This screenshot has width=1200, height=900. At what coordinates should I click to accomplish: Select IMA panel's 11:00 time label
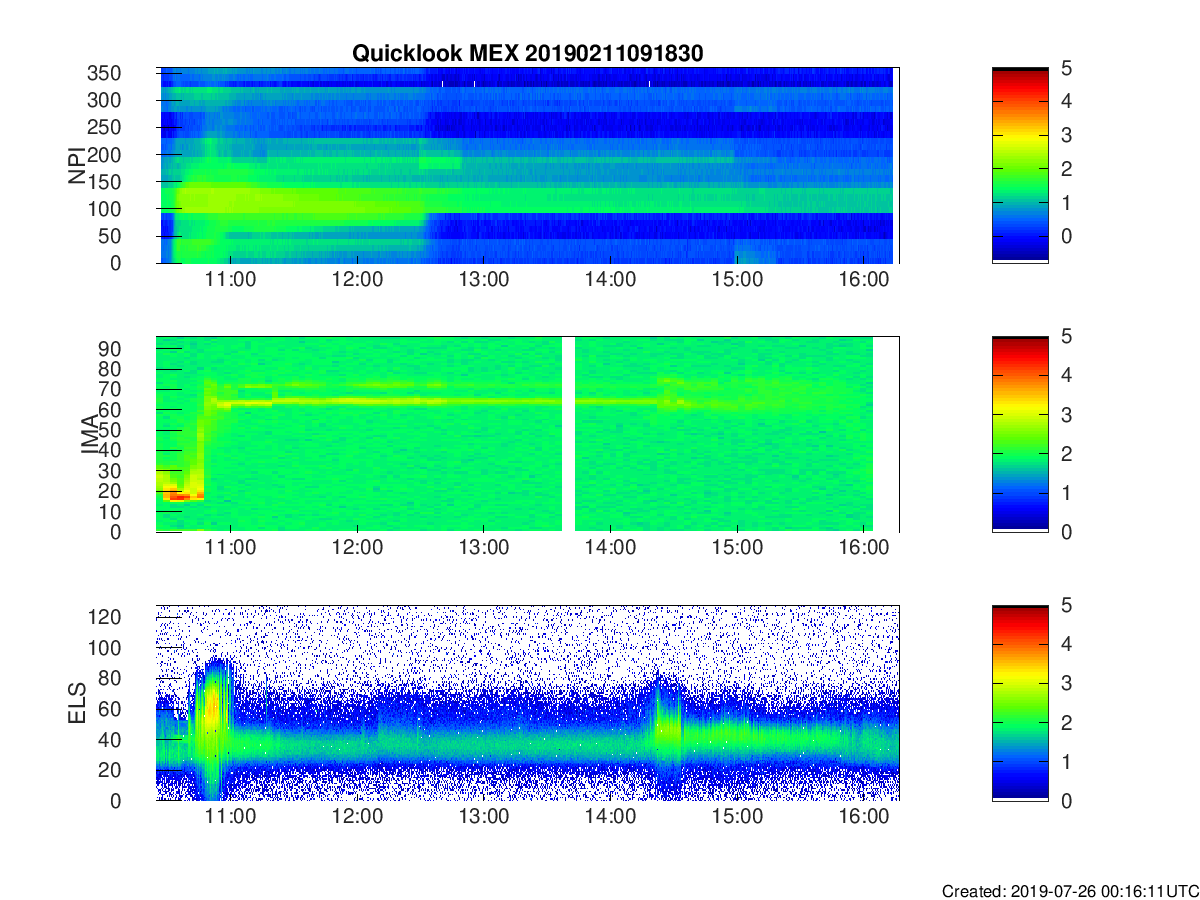coord(231,548)
